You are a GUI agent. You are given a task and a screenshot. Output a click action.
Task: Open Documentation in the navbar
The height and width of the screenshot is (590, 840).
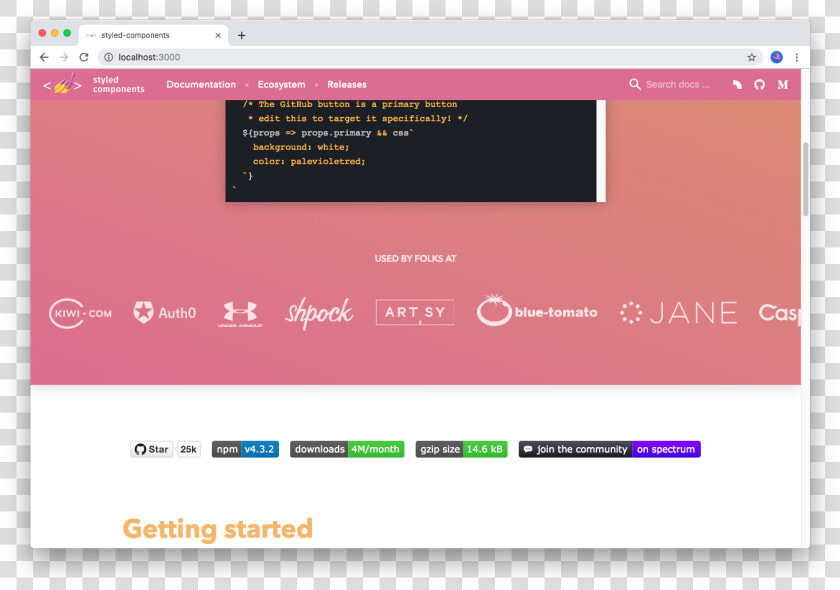[x=201, y=85]
